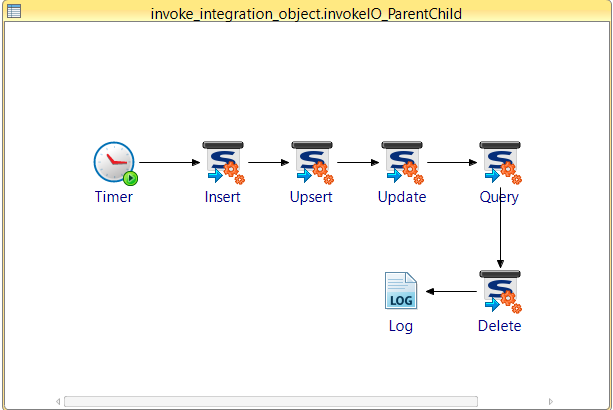Click the 'Insert' label text

(x=222, y=197)
